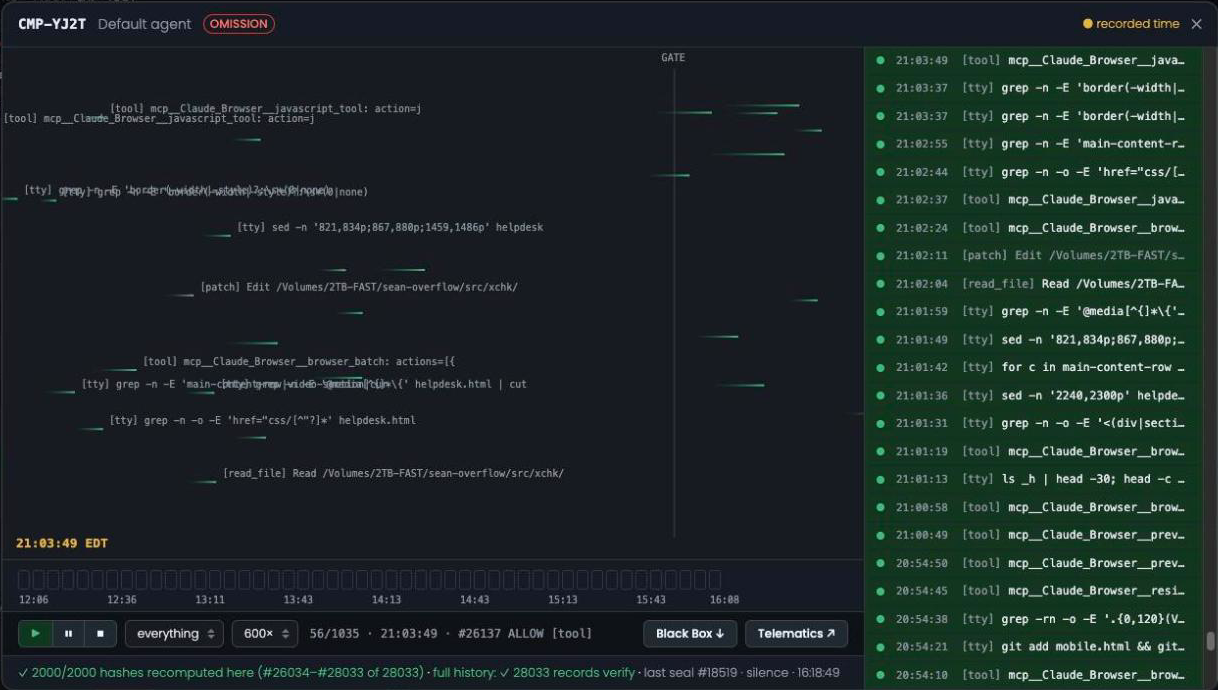Click the GATE marker label on timeline
Image resolution: width=1218 pixels, height=690 pixels.
[x=673, y=58]
